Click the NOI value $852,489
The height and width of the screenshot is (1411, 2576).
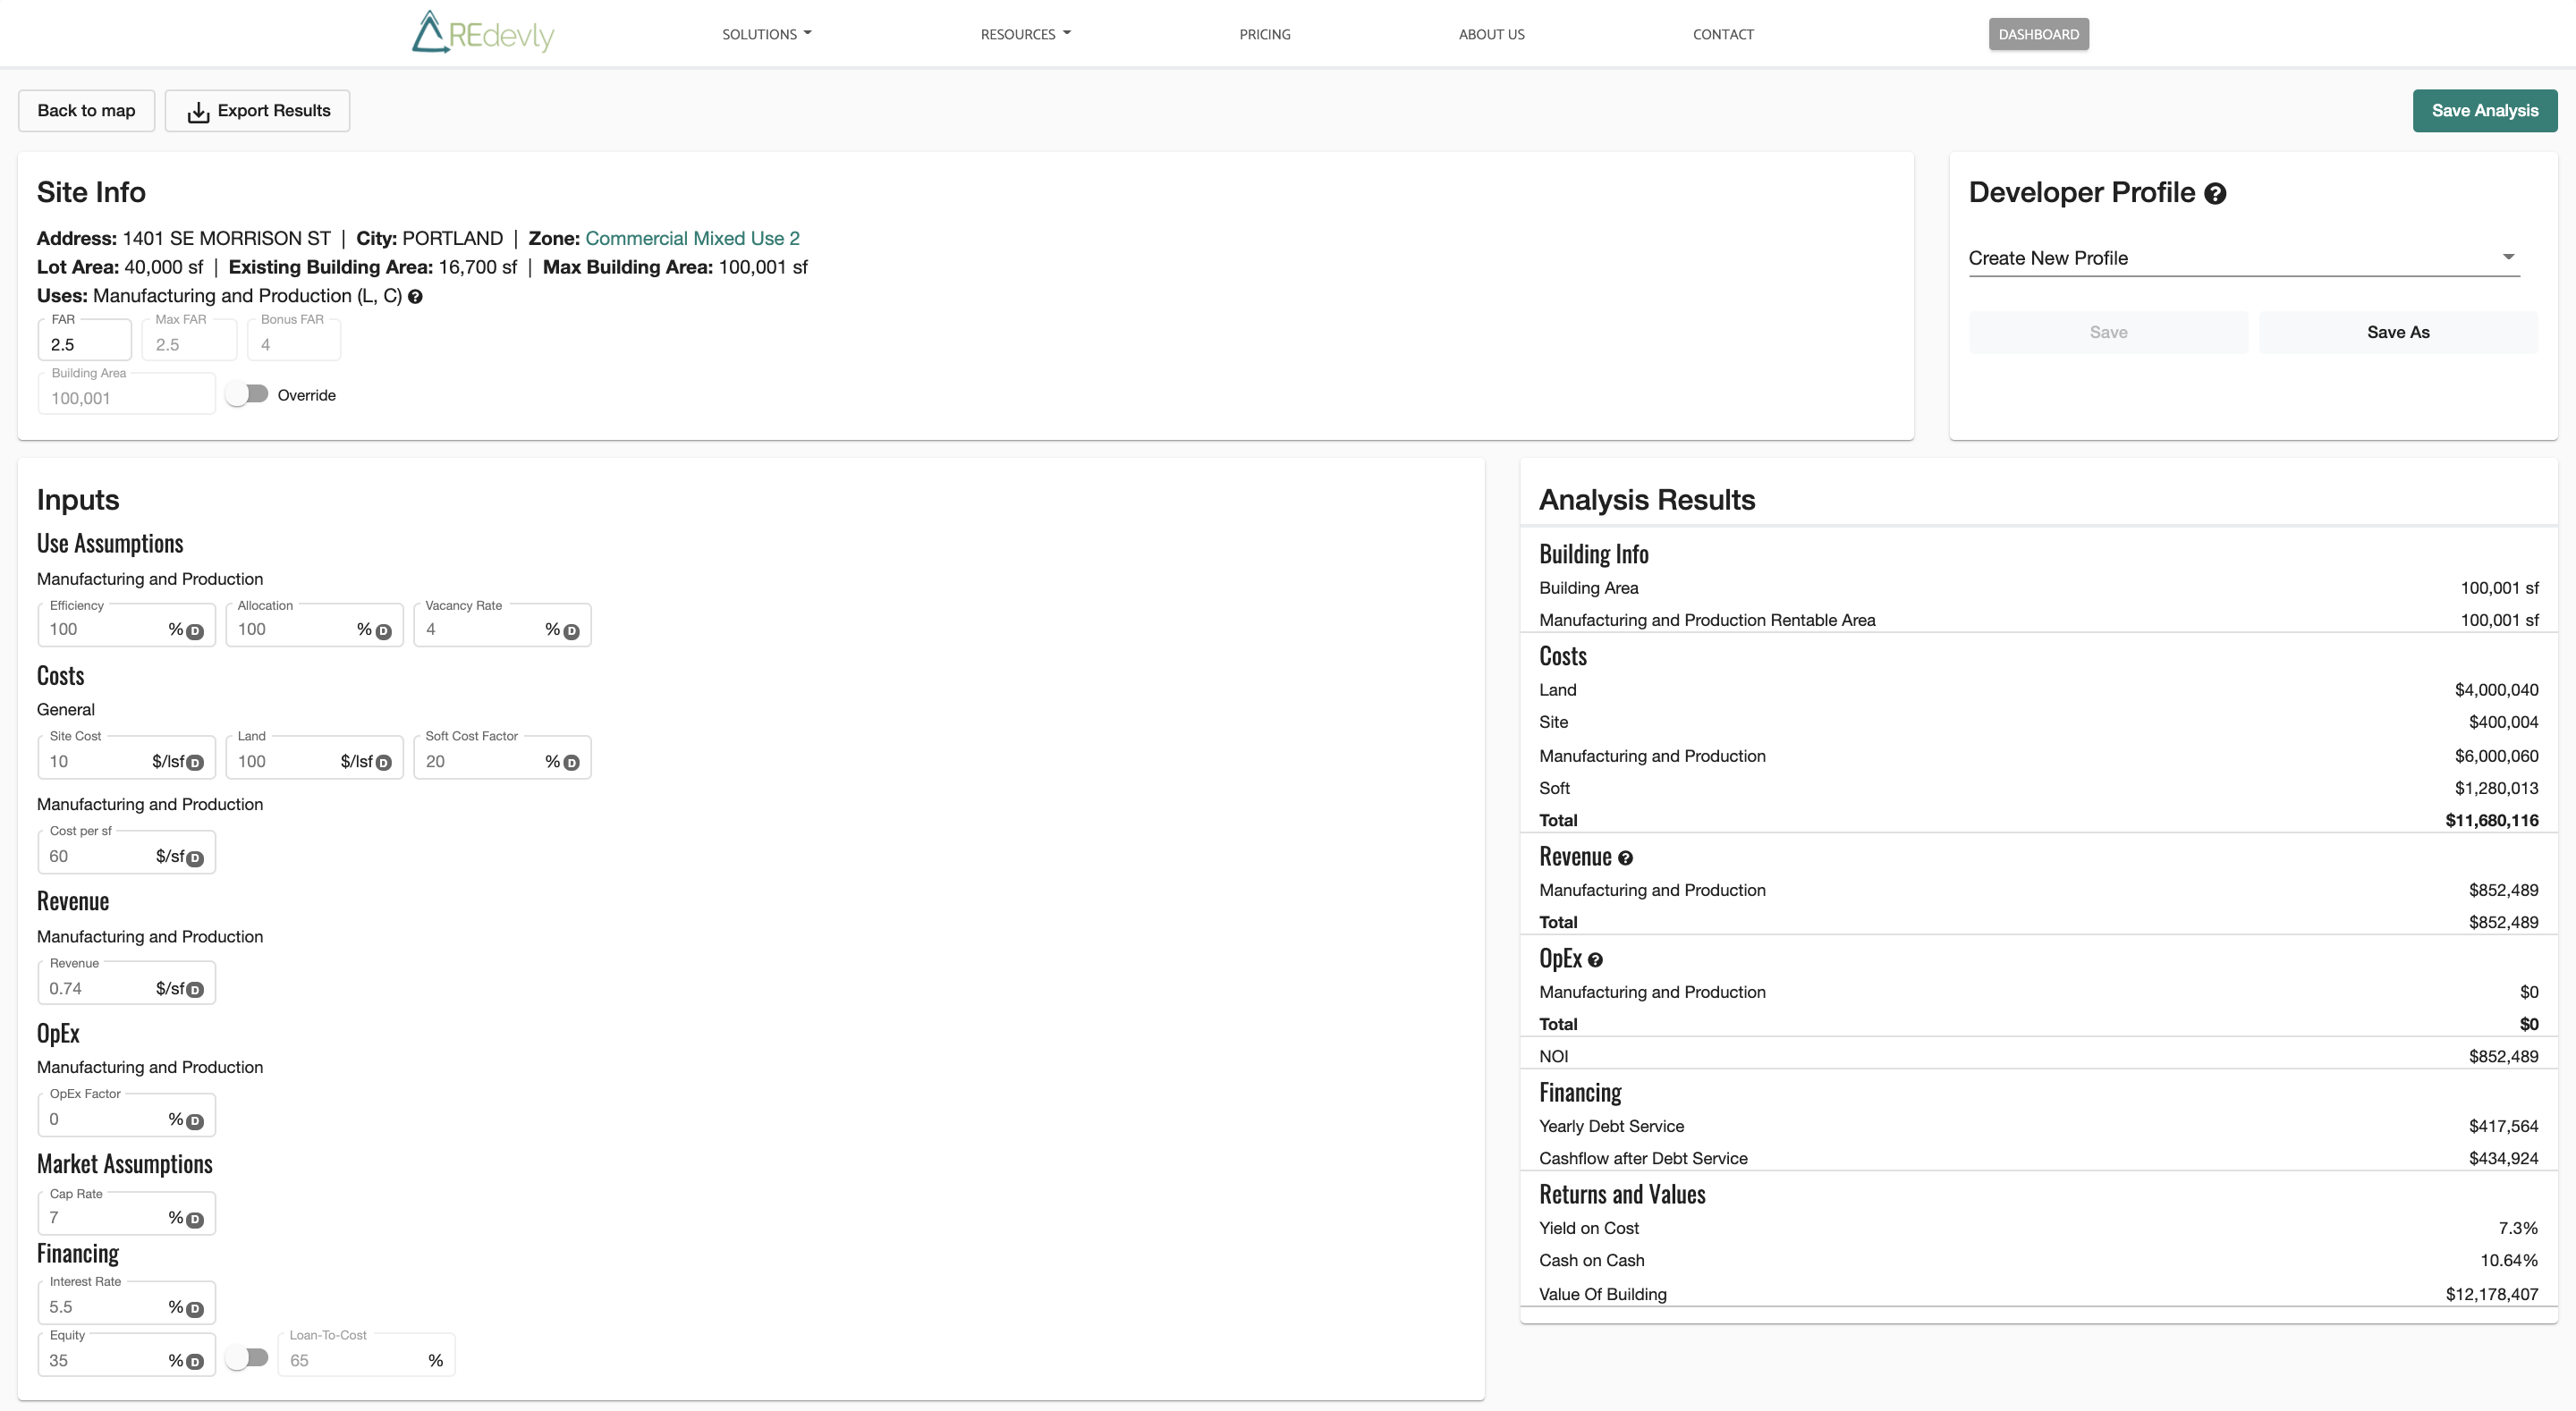pyautogui.click(x=2503, y=1056)
